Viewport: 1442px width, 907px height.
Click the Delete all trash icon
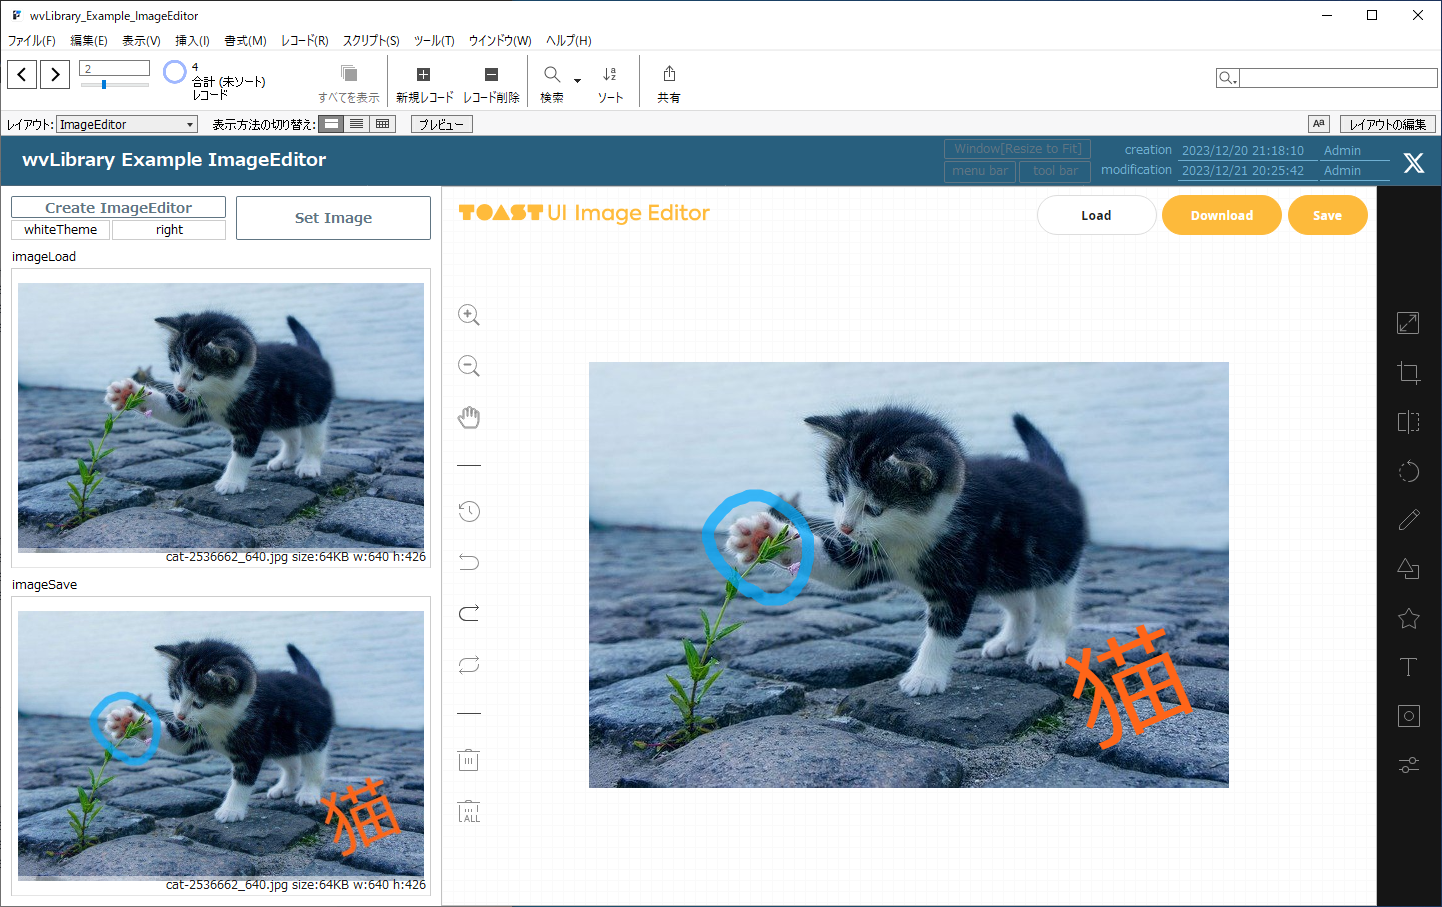tap(468, 811)
